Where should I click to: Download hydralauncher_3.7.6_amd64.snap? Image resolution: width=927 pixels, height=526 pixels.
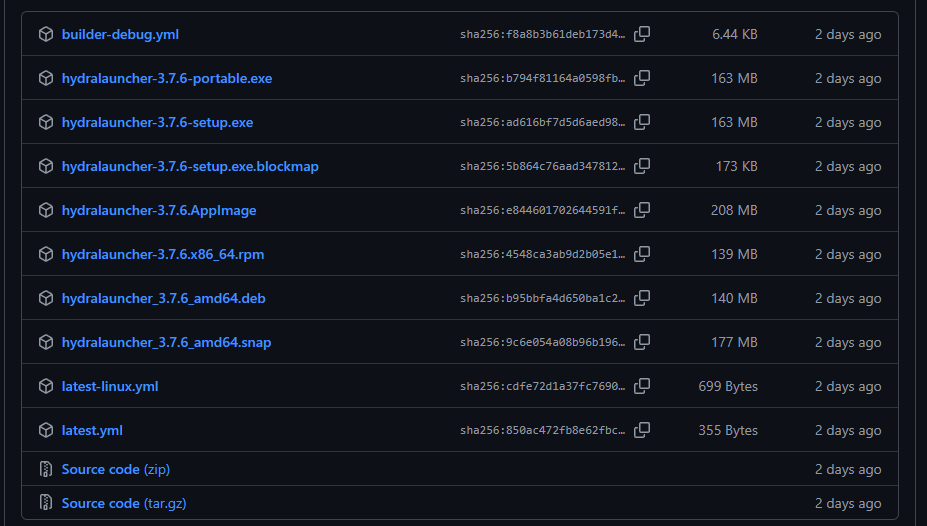(166, 342)
